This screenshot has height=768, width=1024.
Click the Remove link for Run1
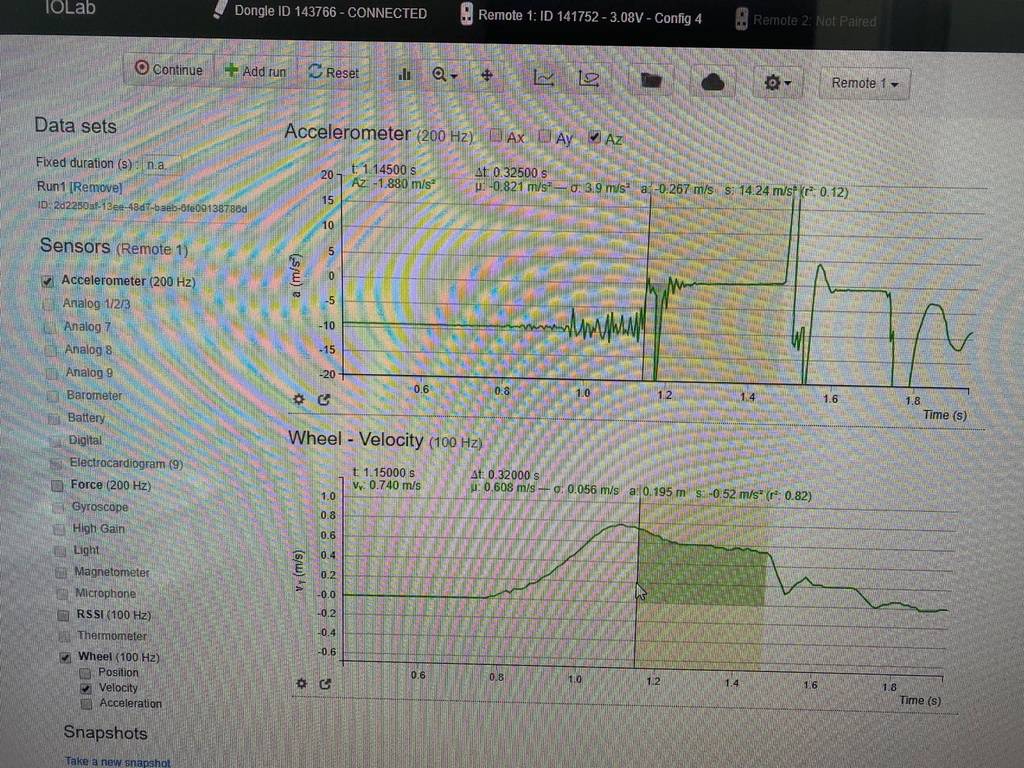tap(96, 187)
